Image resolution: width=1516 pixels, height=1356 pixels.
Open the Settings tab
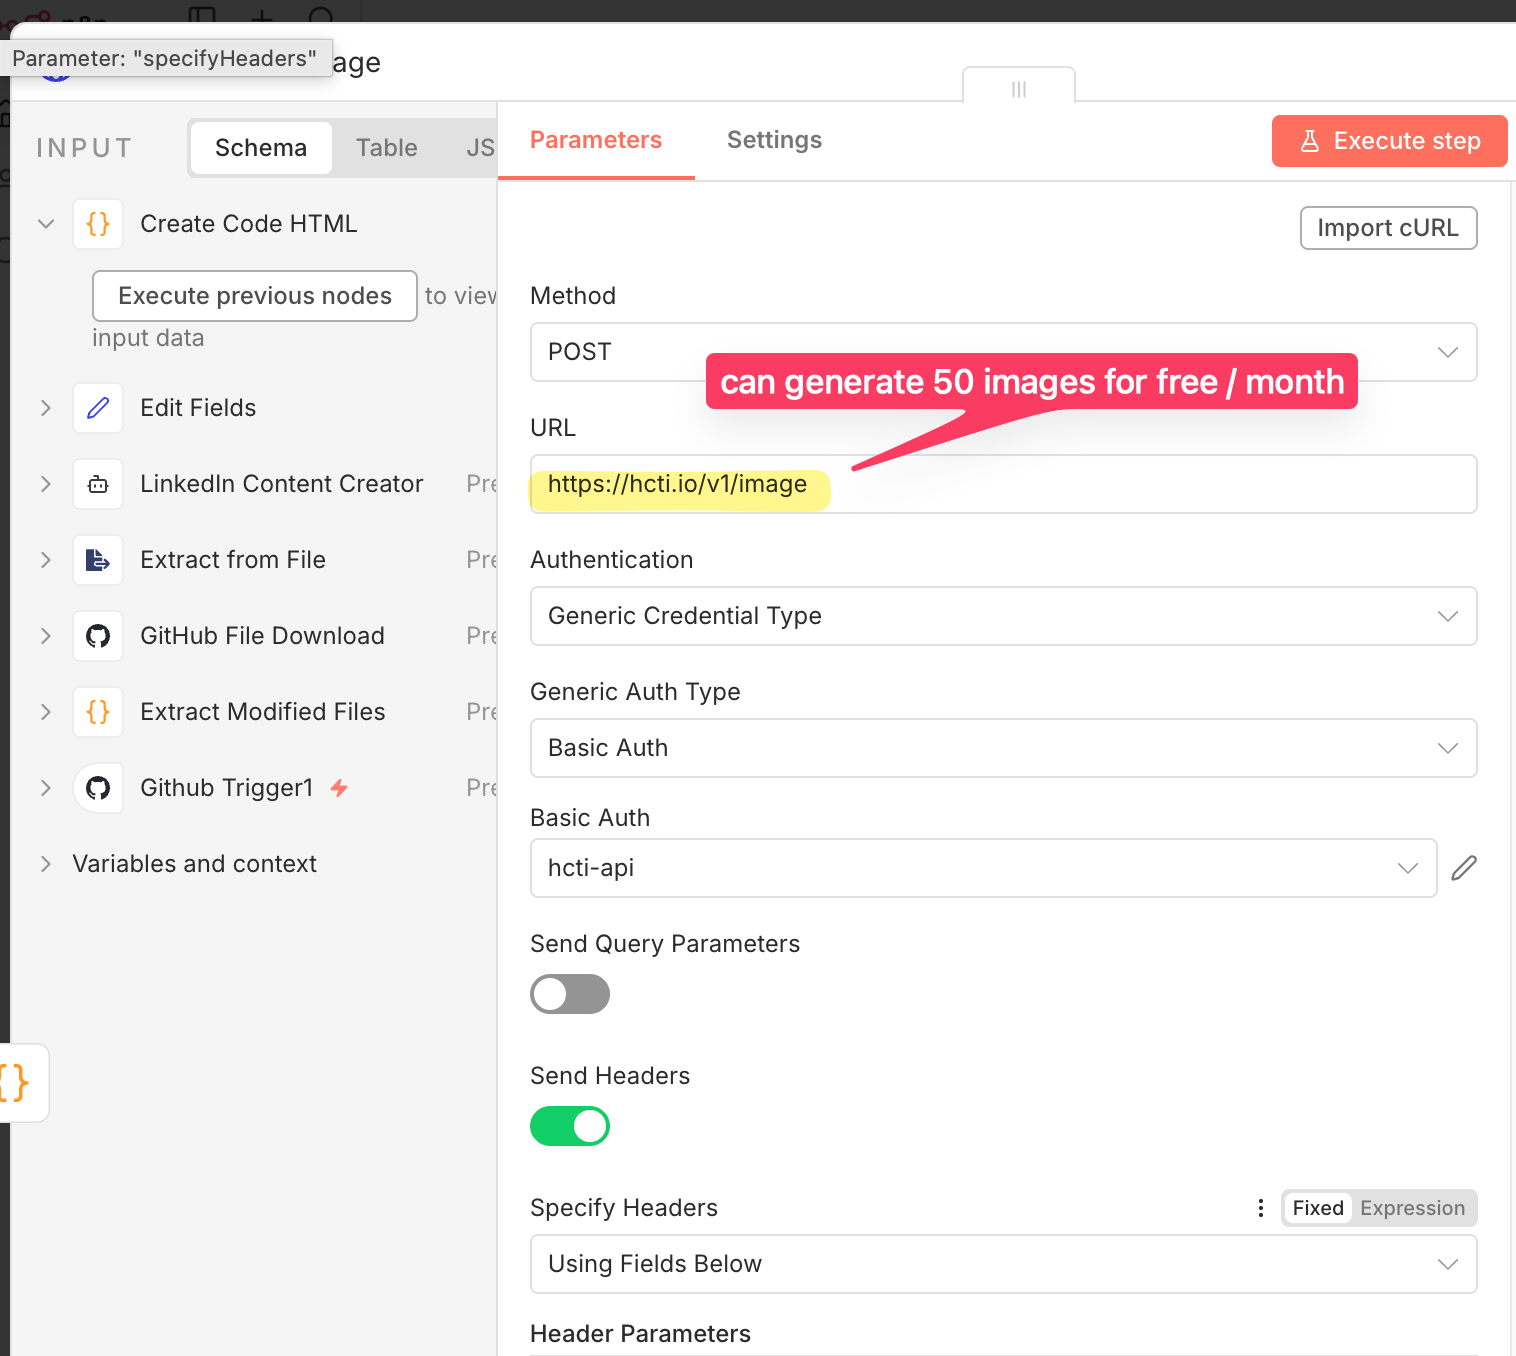(x=774, y=140)
